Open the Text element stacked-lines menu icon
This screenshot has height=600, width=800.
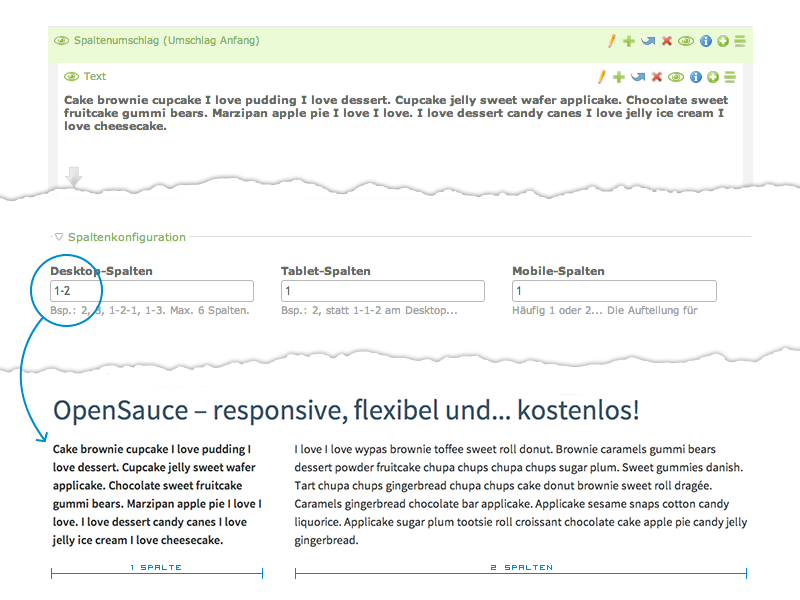pyautogui.click(x=730, y=77)
